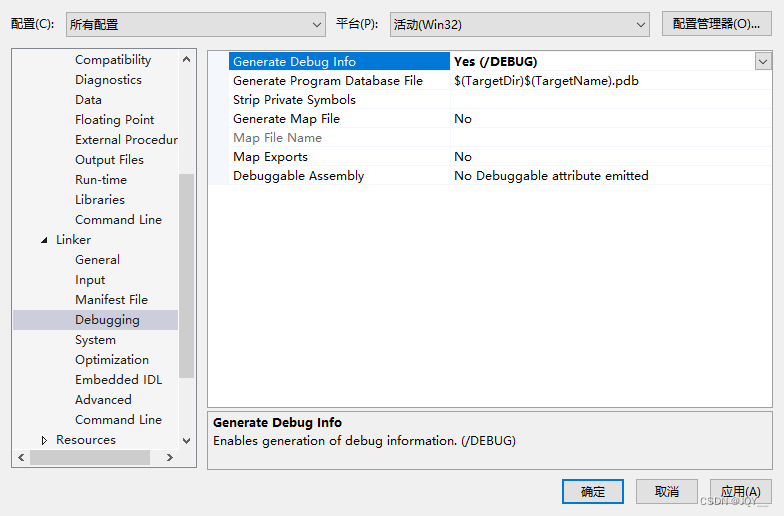This screenshot has width=784, height=516.
Task: Select the Debugging item under Linker
Action: (x=107, y=320)
